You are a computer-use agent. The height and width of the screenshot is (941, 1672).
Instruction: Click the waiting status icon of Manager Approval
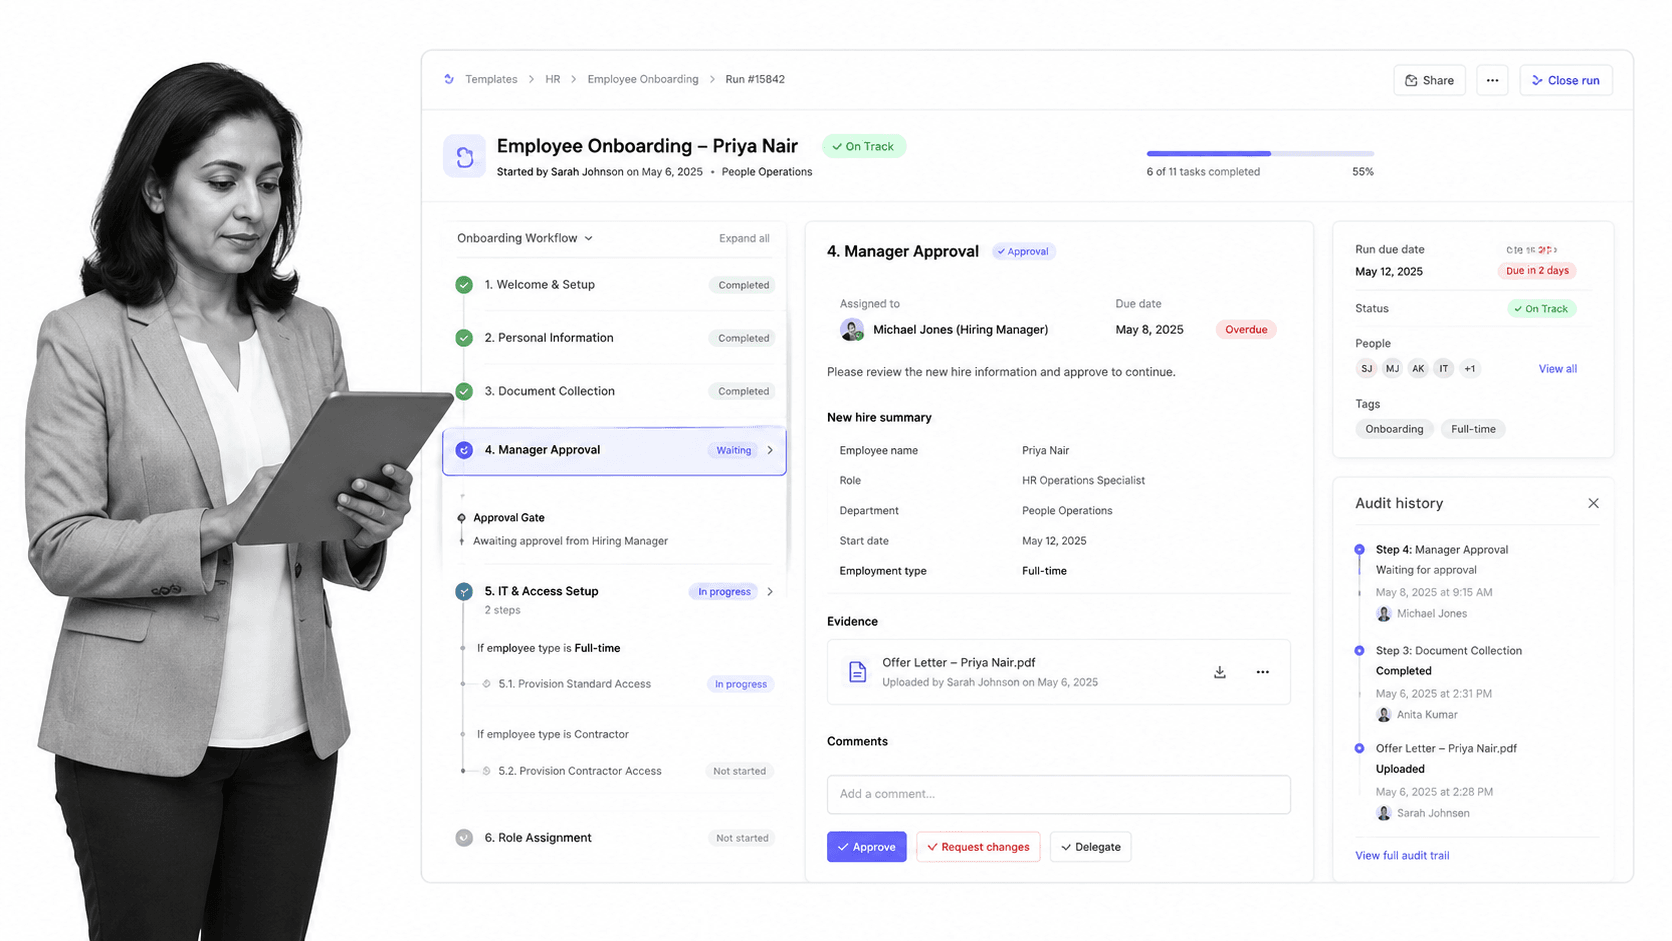pos(464,450)
